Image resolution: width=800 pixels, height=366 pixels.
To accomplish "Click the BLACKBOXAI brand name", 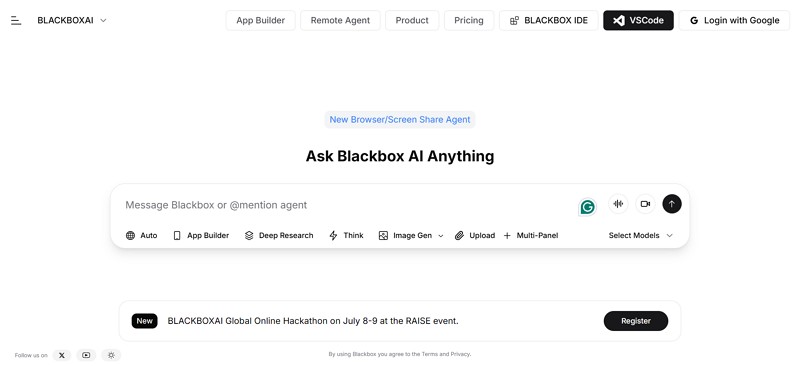I will tap(65, 20).
